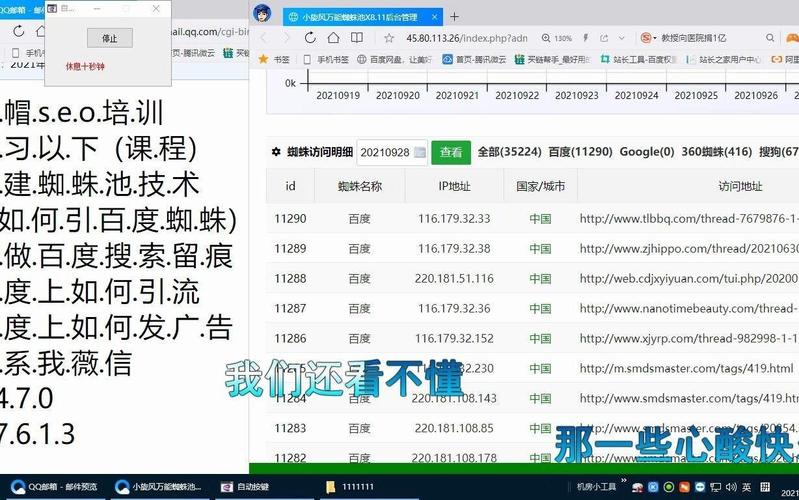Click the share icon in address bar

(x=604, y=38)
